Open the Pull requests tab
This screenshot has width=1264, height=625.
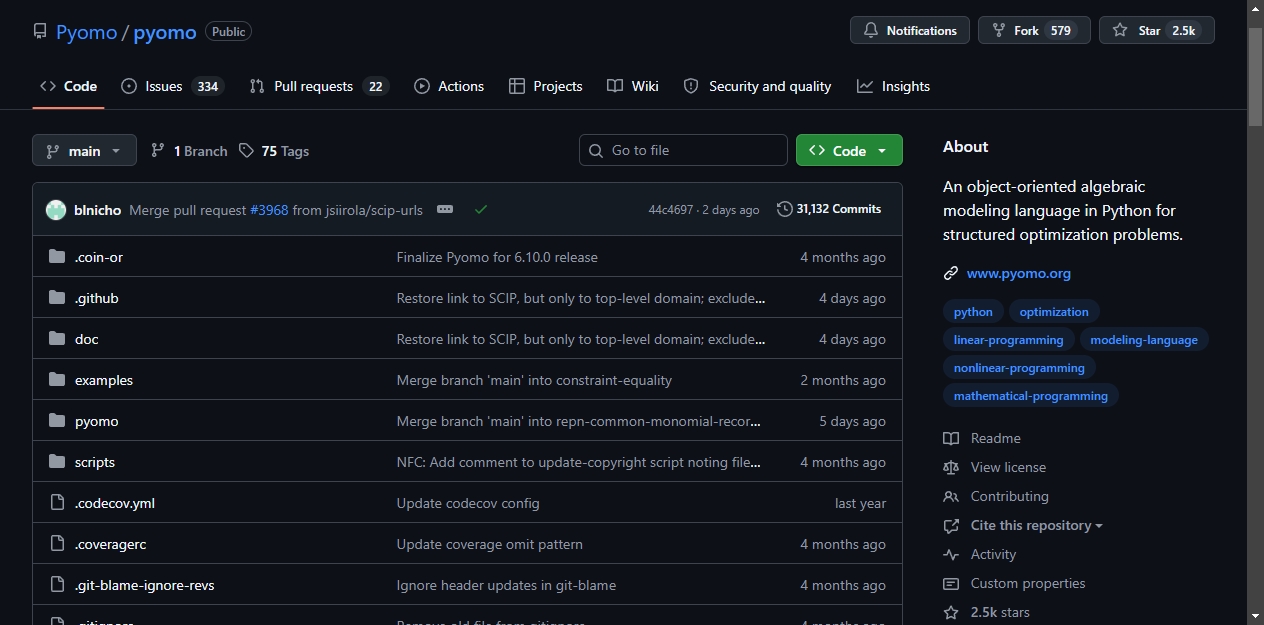(x=319, y=86)
